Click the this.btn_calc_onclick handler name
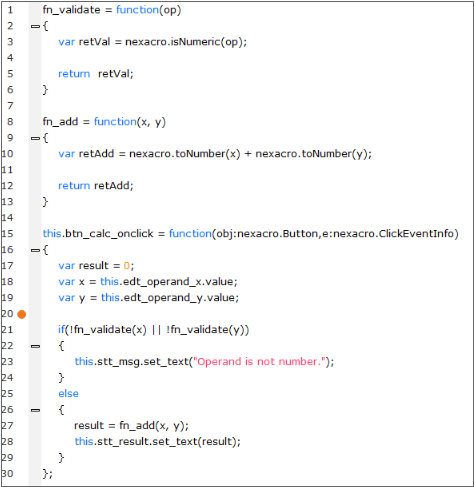 [98, 234]
